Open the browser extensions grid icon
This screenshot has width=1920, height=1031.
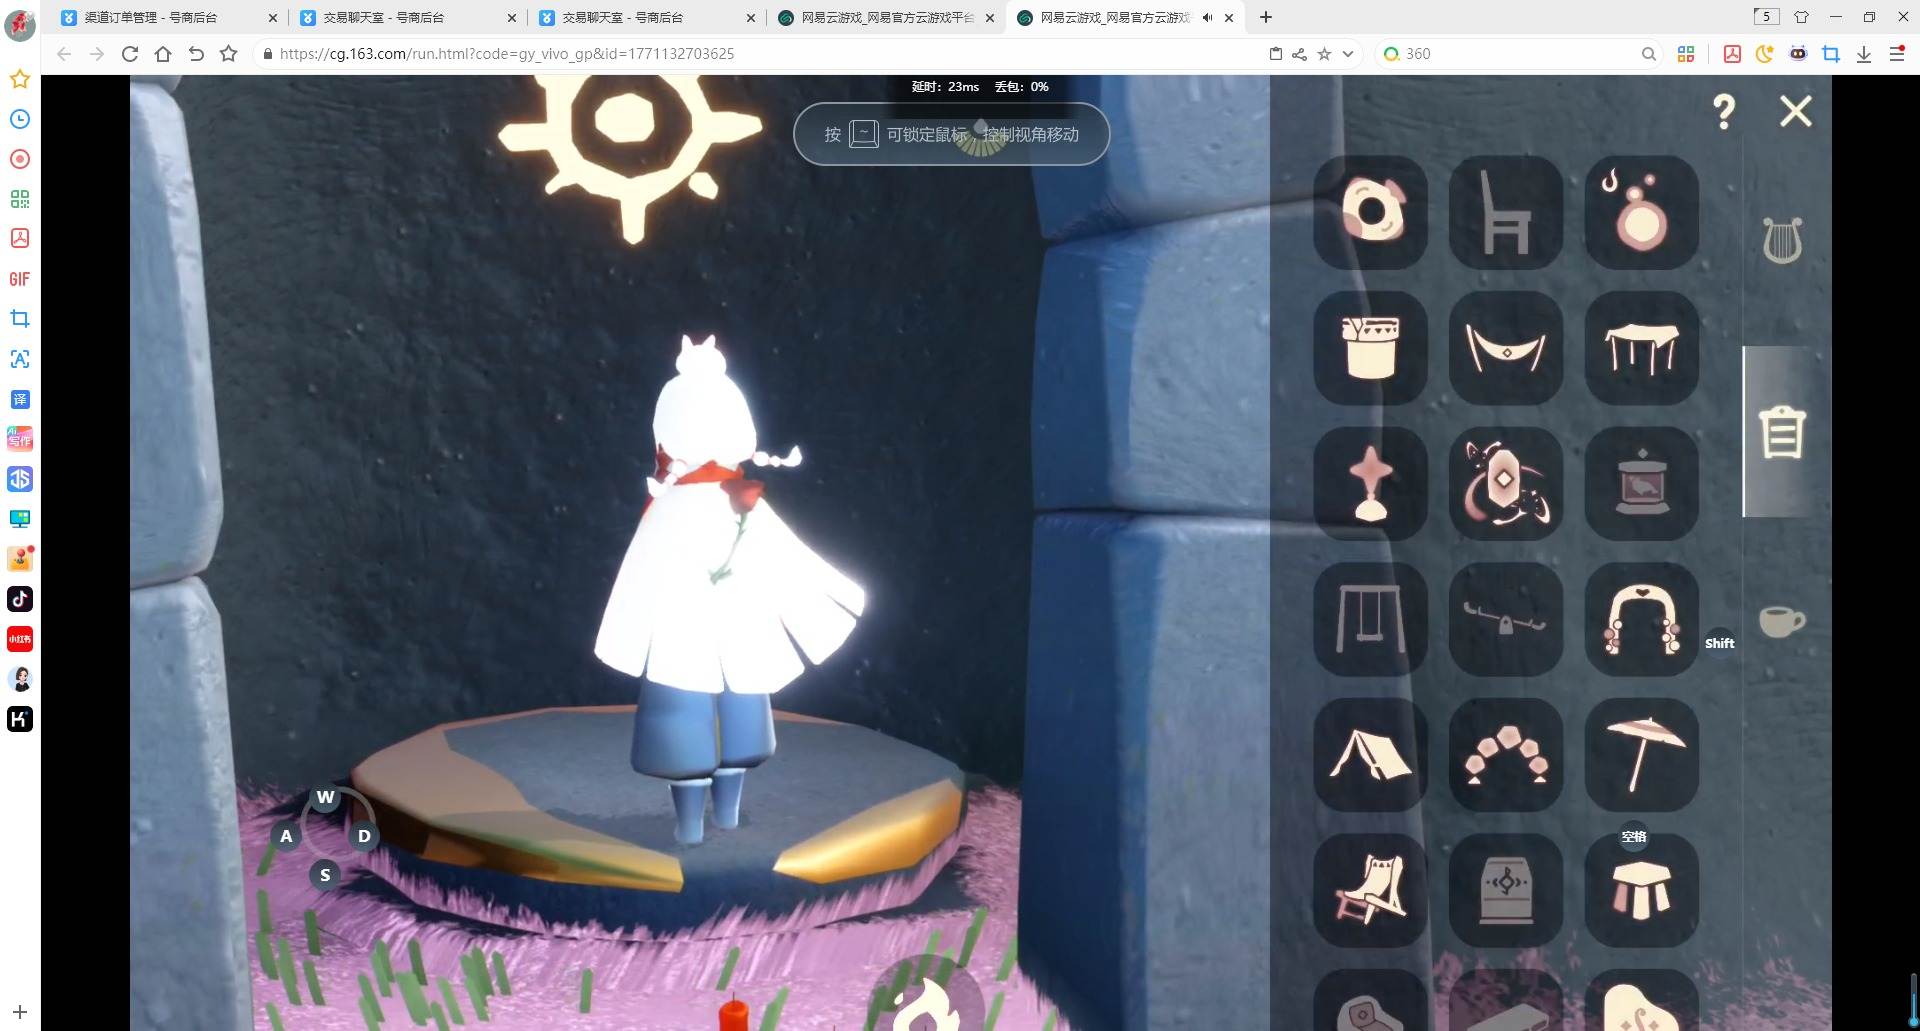[x=1686, y=54]
